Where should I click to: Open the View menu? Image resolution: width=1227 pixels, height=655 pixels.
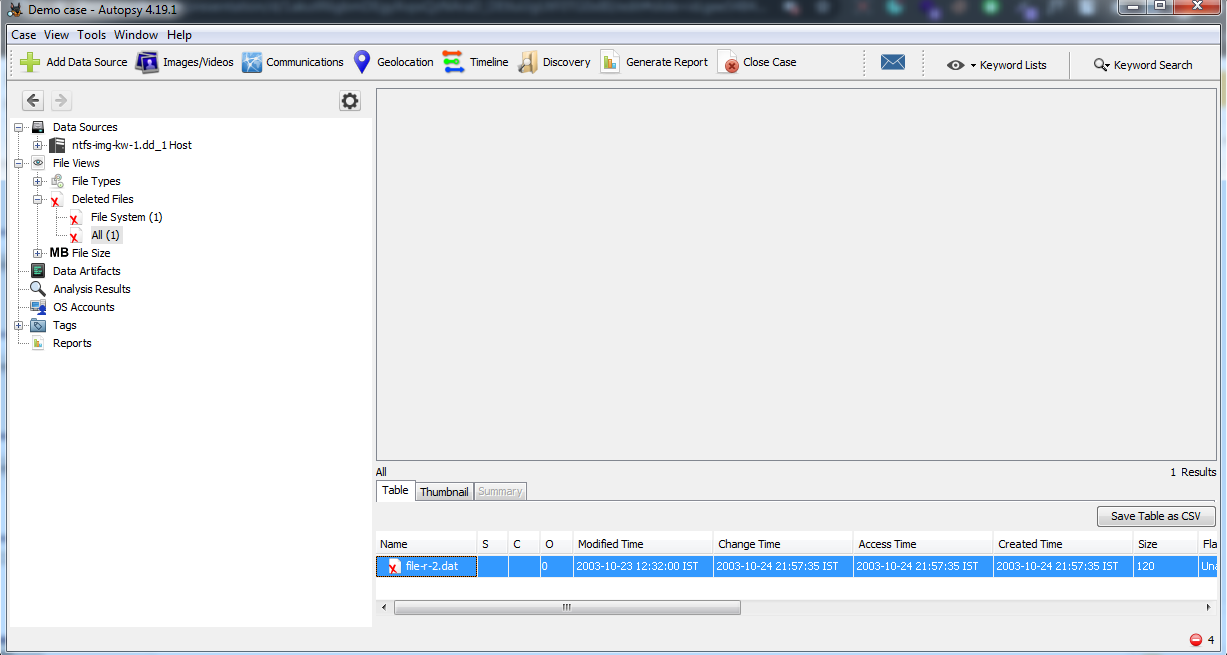point(56,35)
